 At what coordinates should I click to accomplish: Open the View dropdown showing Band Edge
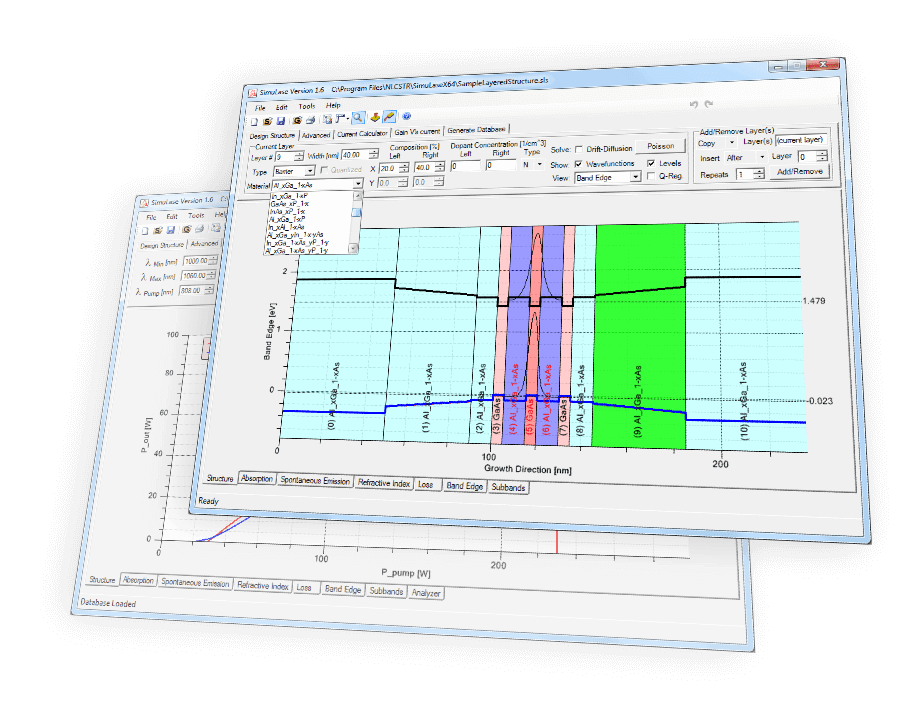tap(608, 177)
